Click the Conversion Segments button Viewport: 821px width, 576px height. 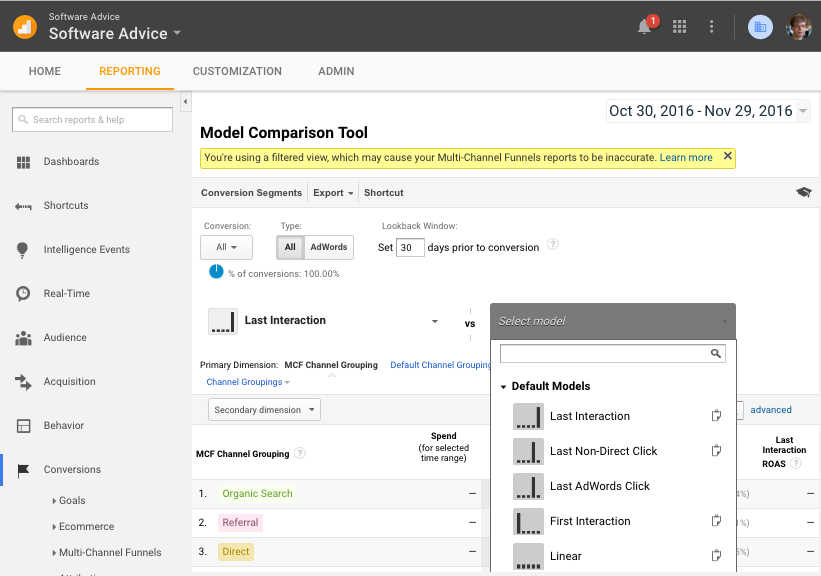(251, 192)
